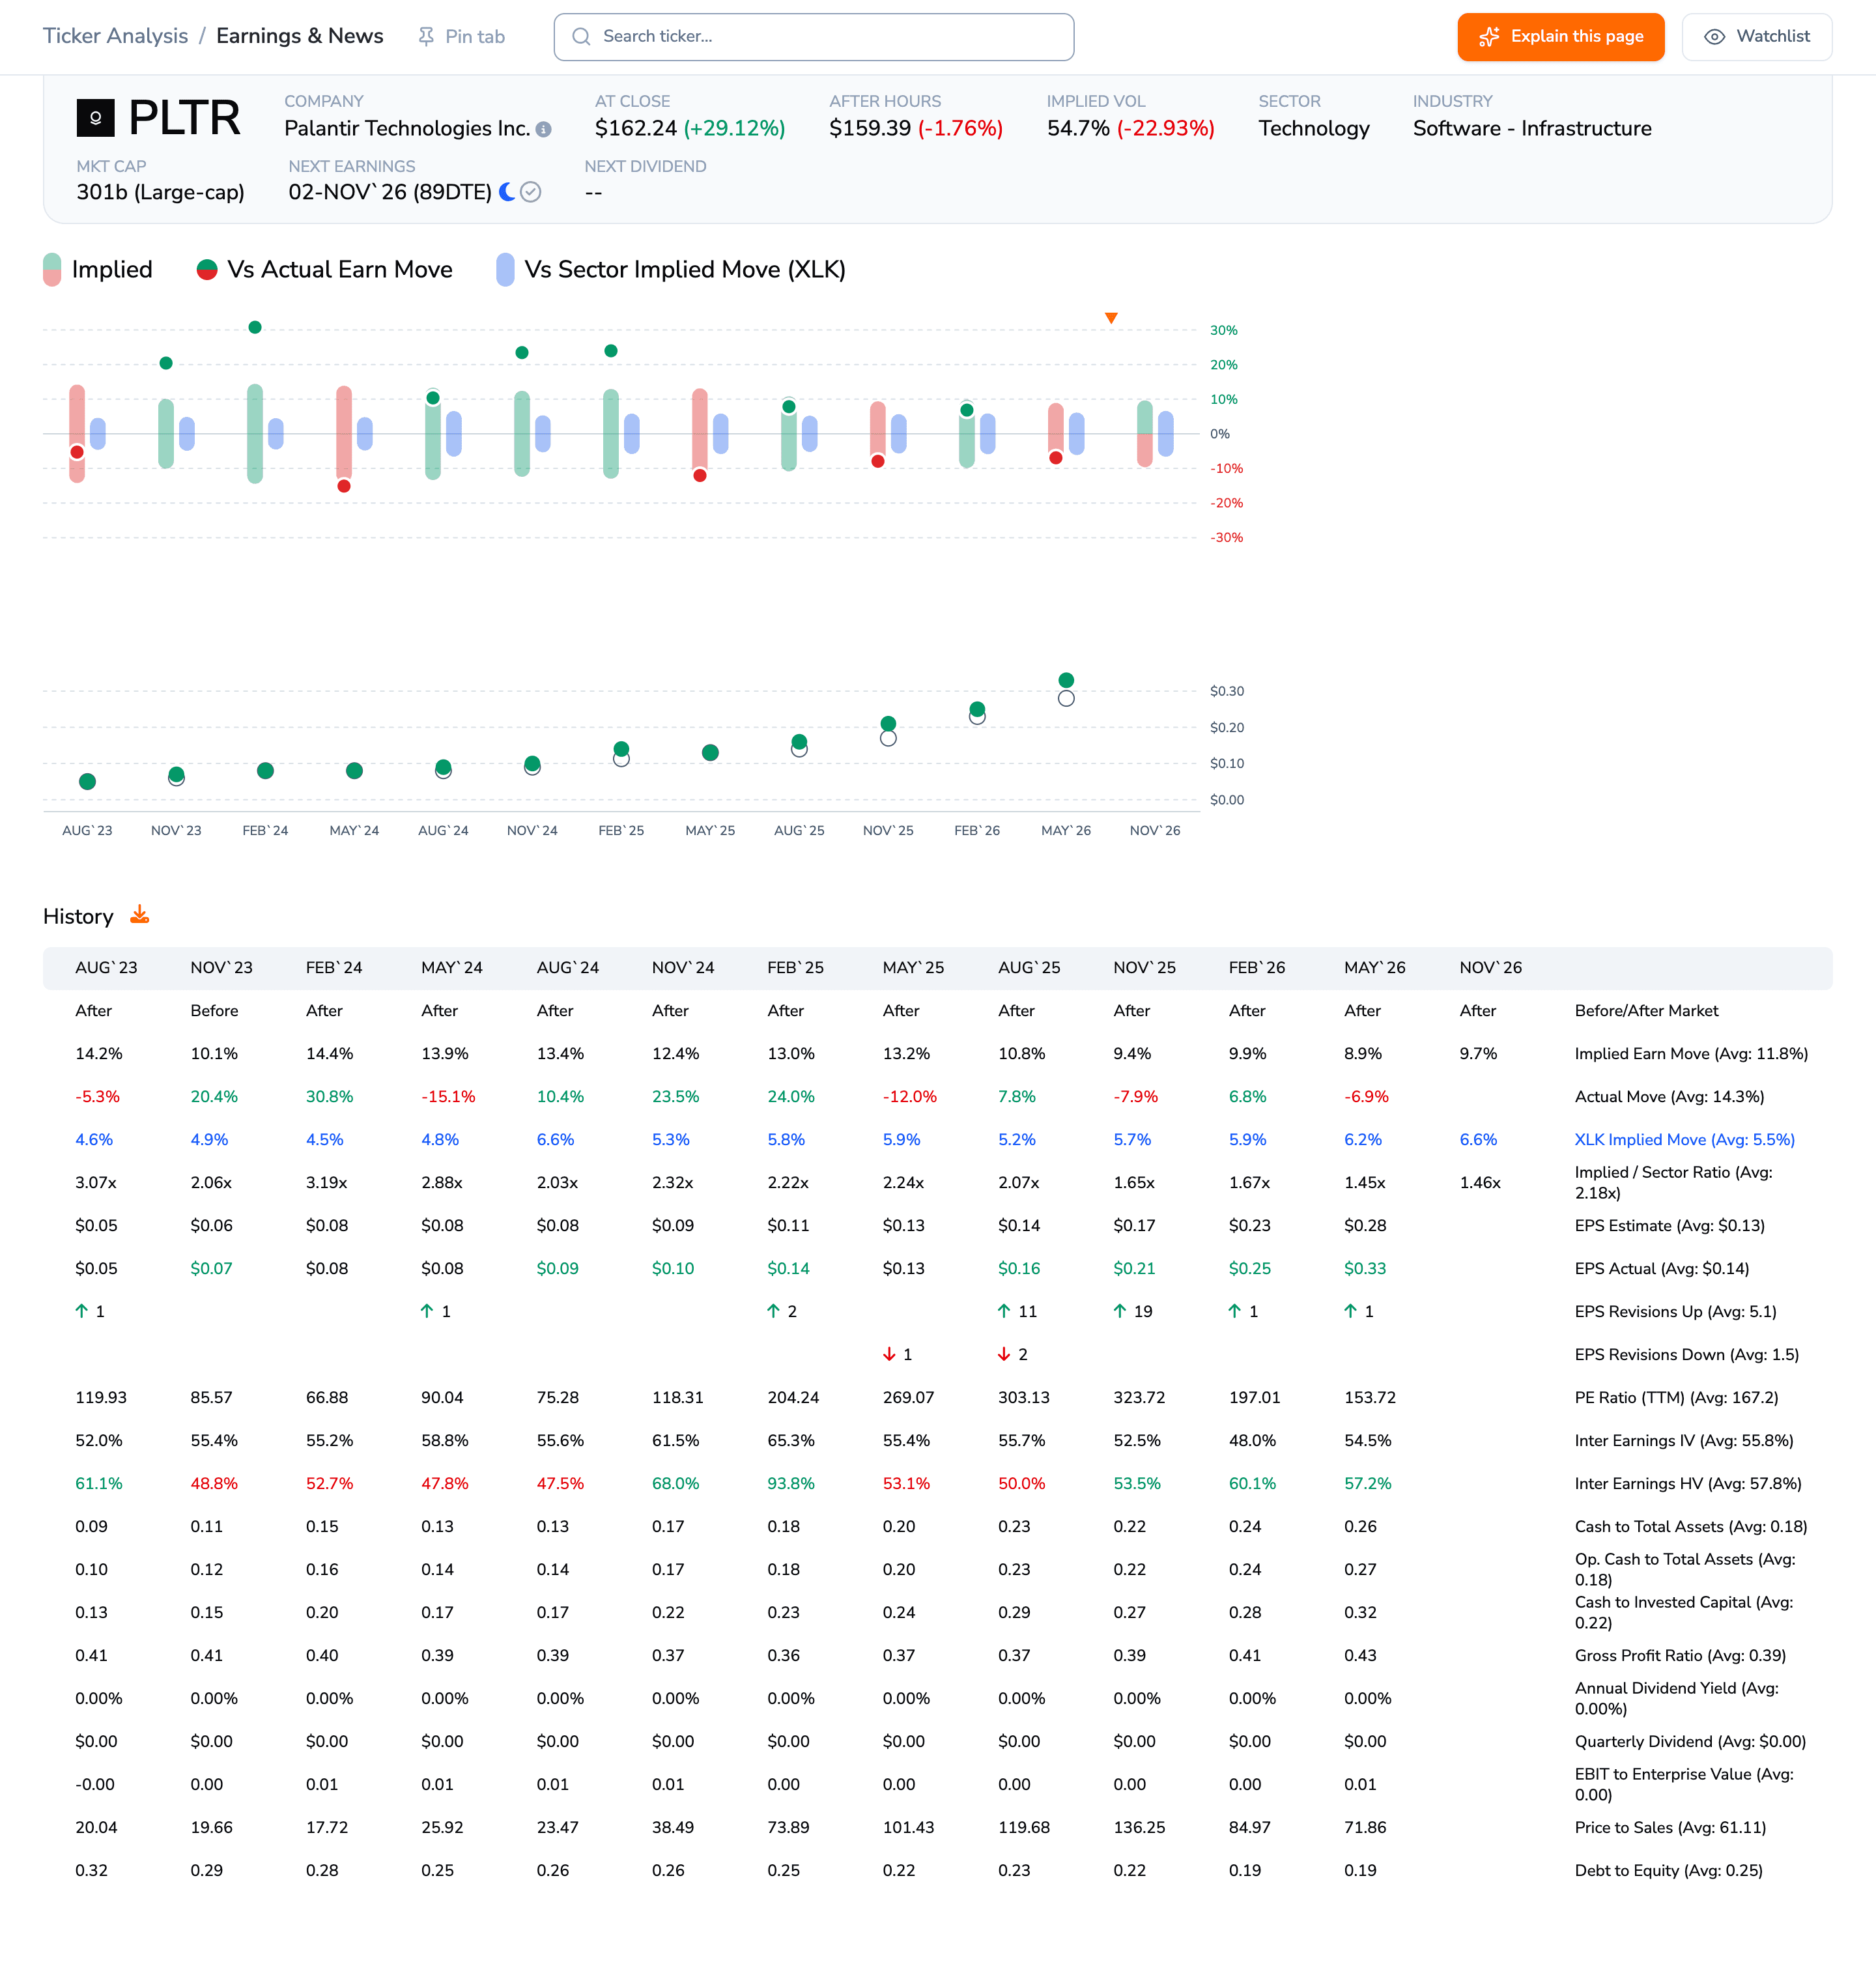
Task: Click down arrow for MAY`25 EPS revisions 1
Action: coord(889,1354)
